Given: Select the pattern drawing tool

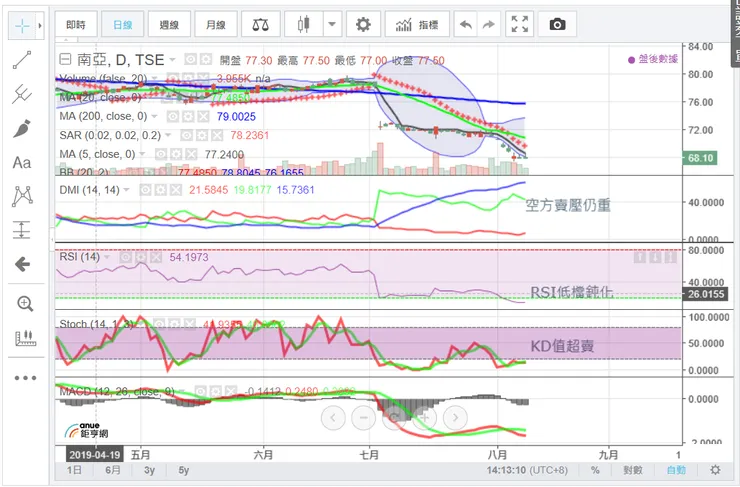Looking at the screenshot, I should click(22, 196).
